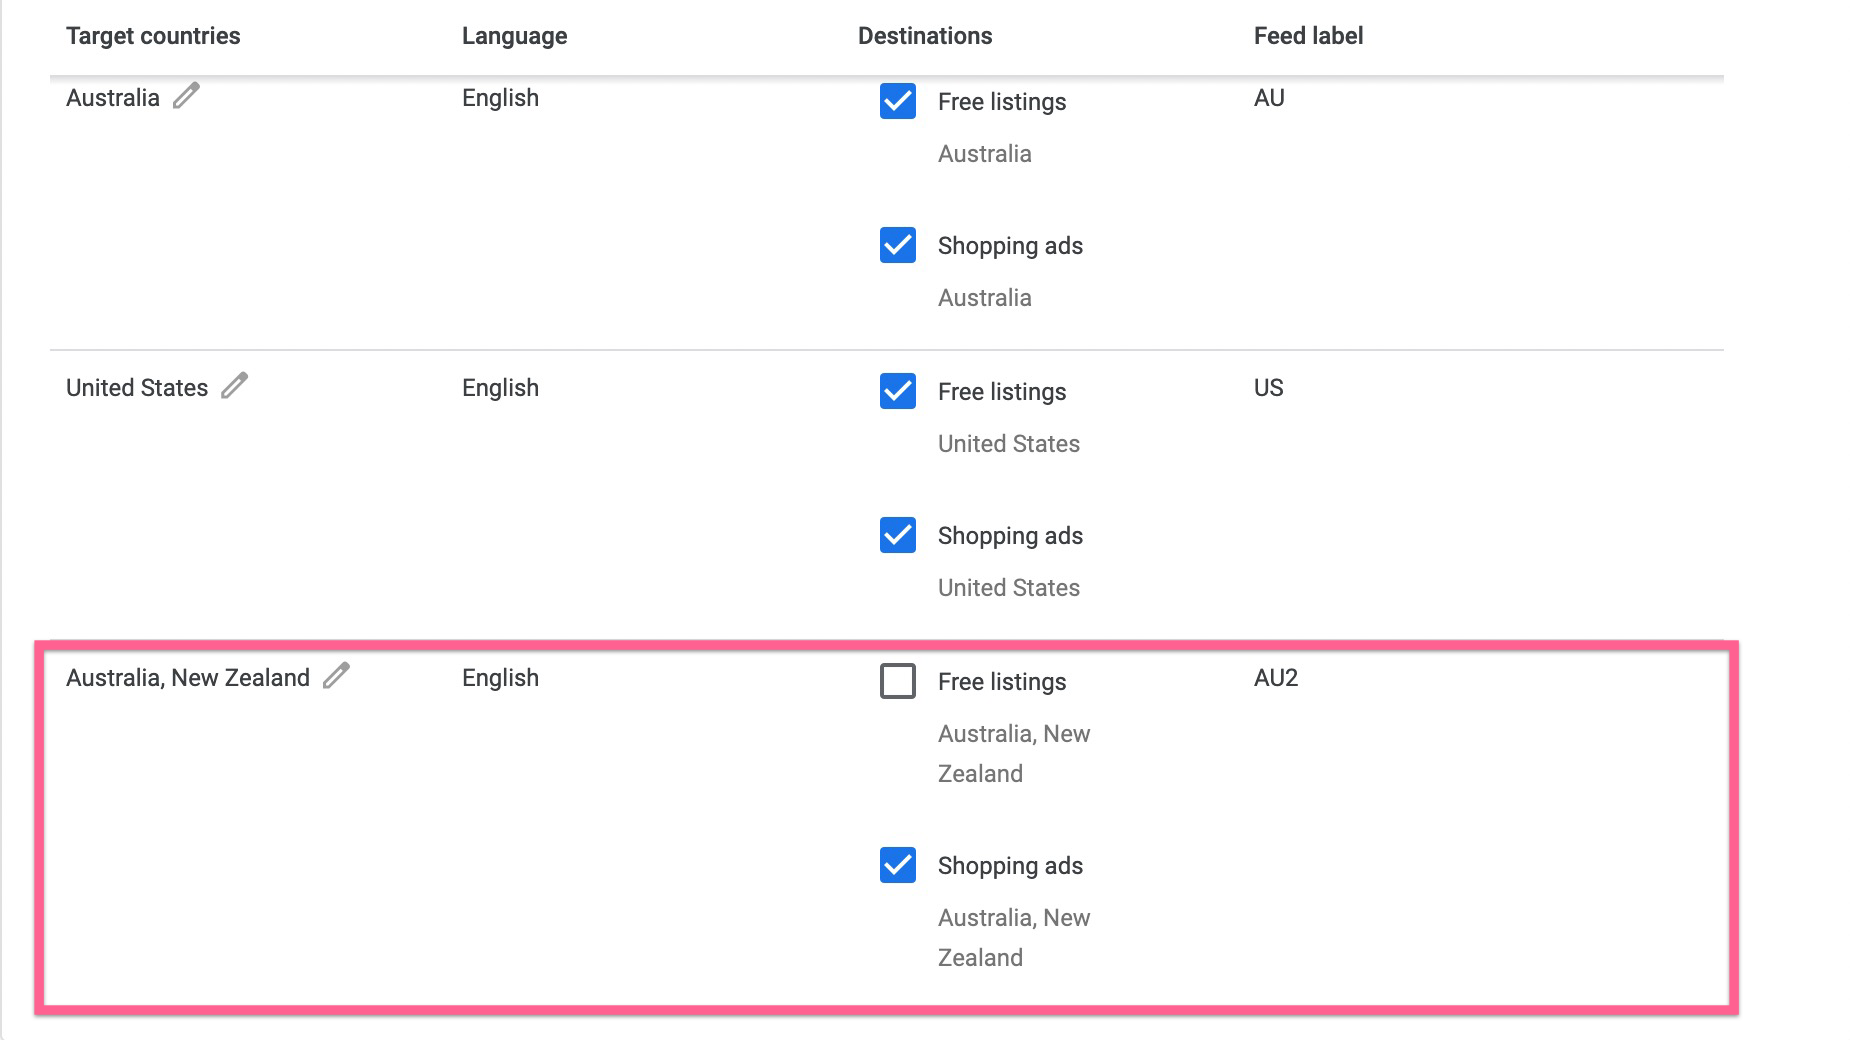Select the US feed label

click(x=1268, y=388)
